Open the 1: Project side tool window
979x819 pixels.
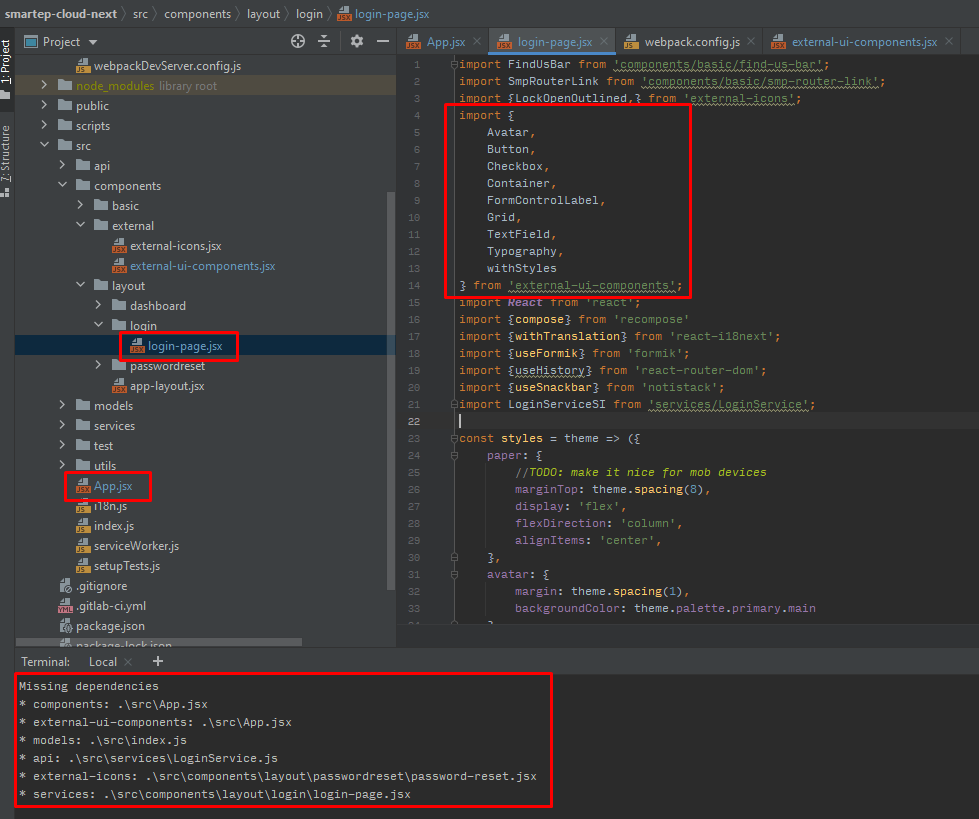coord(6,67)
